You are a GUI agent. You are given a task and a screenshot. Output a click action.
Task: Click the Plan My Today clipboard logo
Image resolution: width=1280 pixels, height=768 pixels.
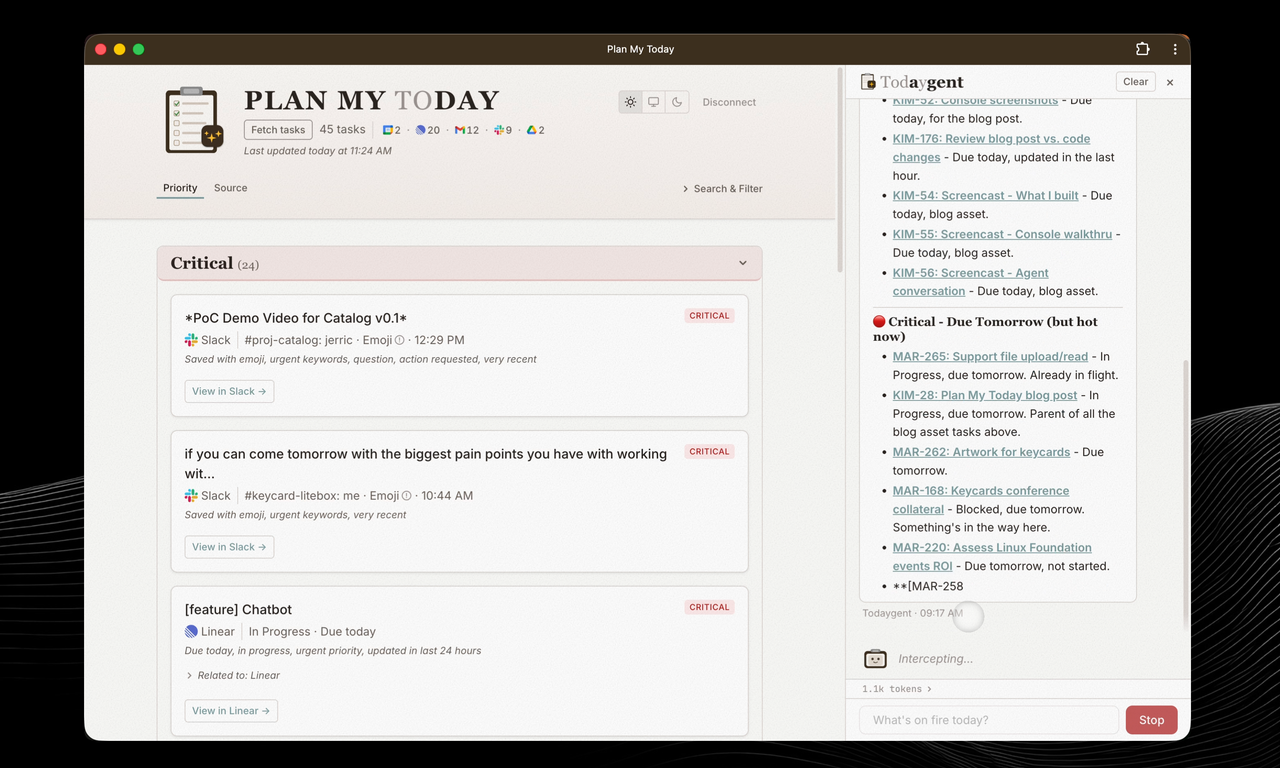coord(194,120)
